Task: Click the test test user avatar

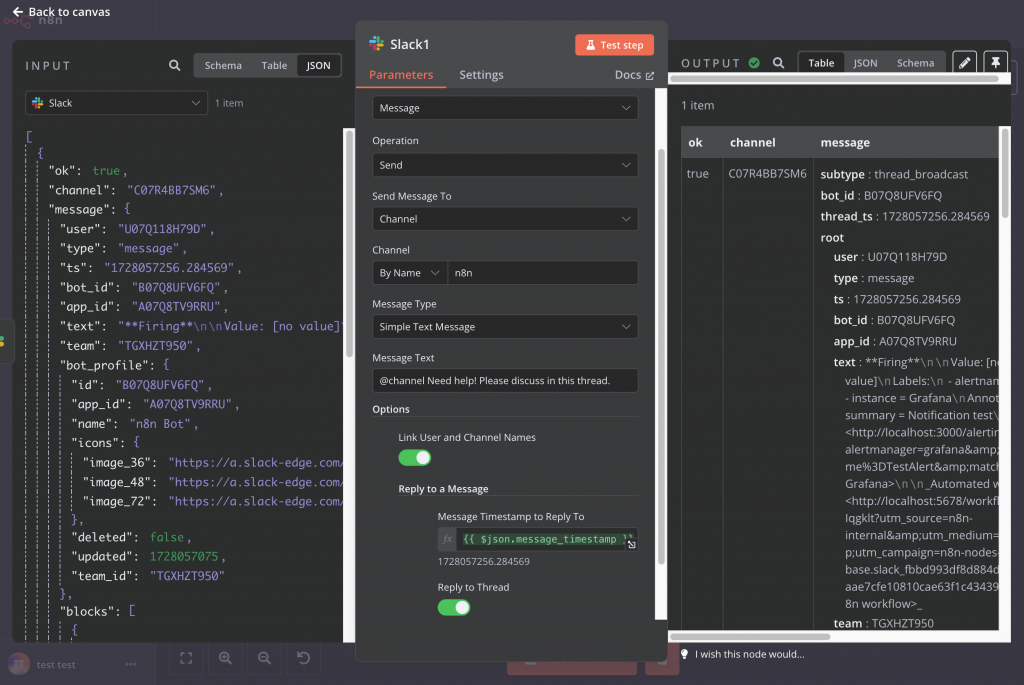Action: [19, 664]
